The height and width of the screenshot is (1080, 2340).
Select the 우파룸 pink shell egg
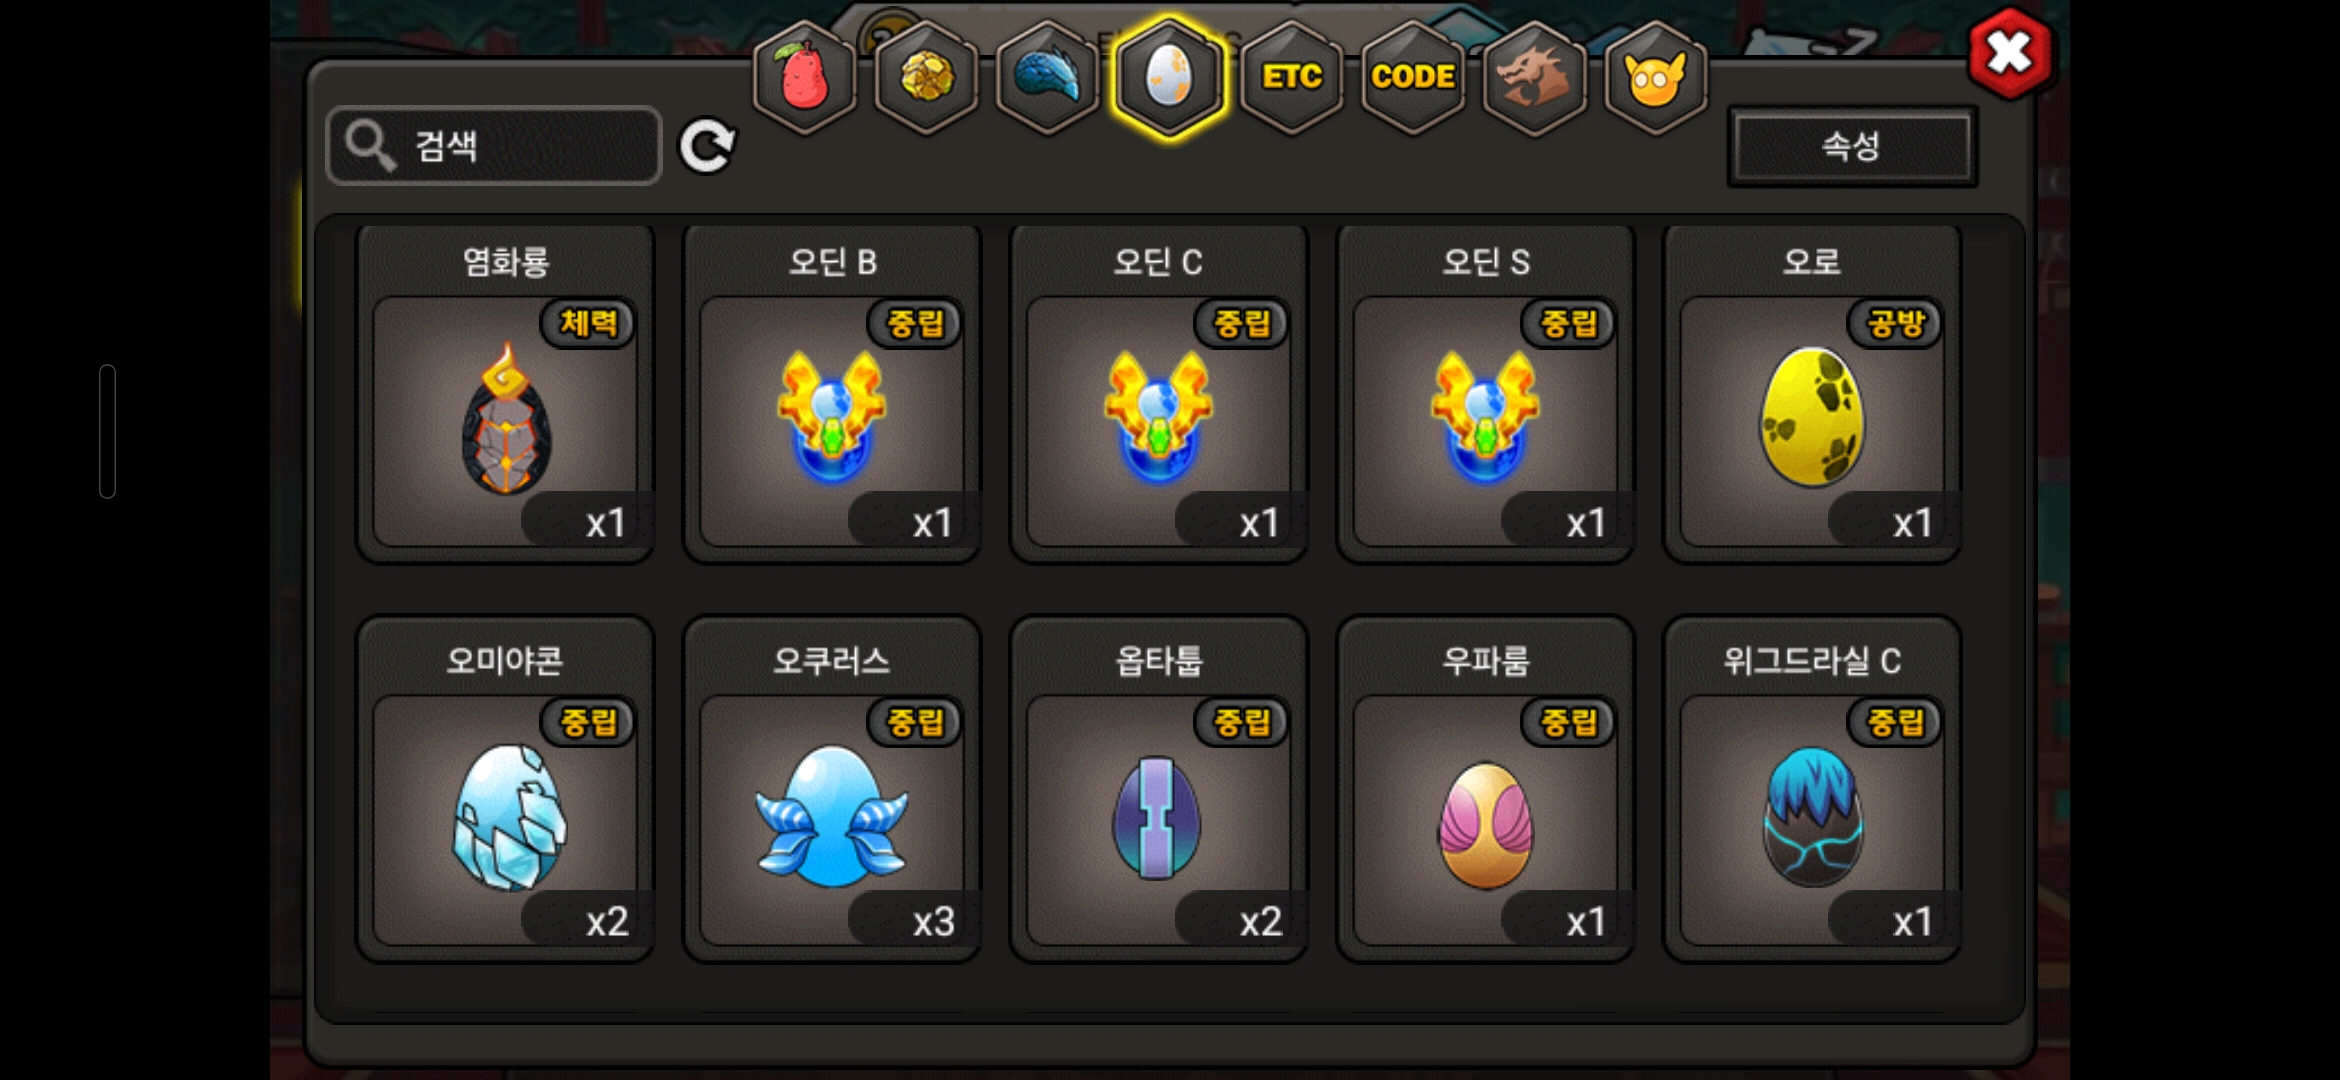point(1486,789)
